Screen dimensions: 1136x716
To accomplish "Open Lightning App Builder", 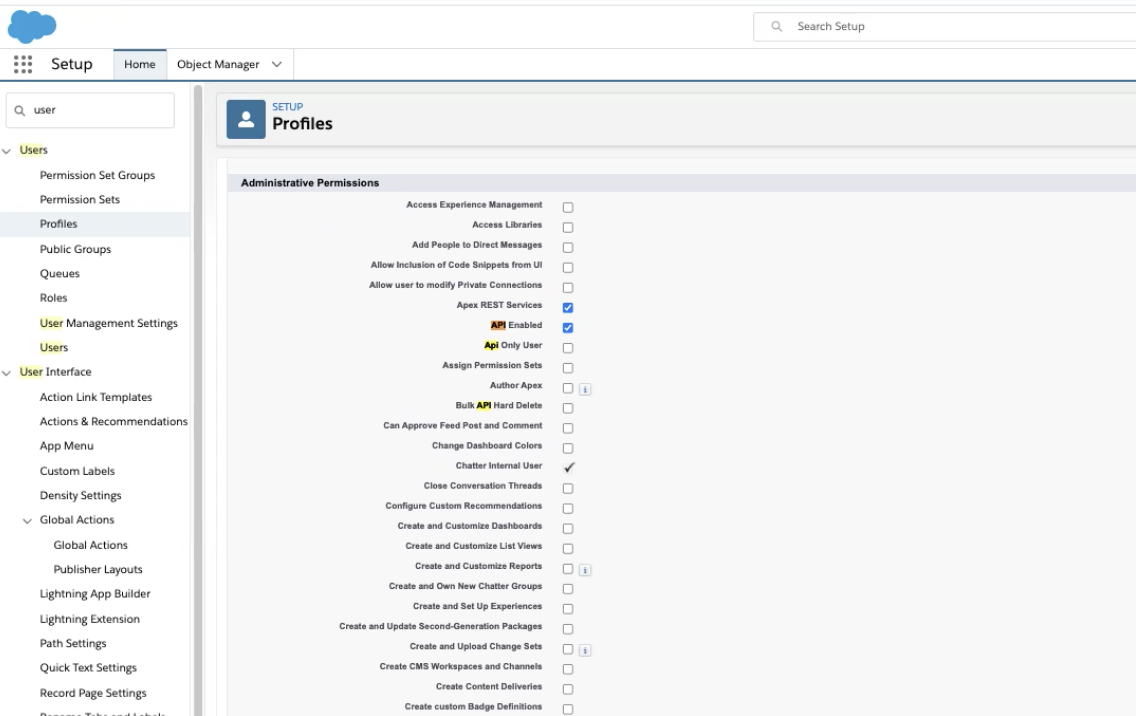I will tap(95, 594).
